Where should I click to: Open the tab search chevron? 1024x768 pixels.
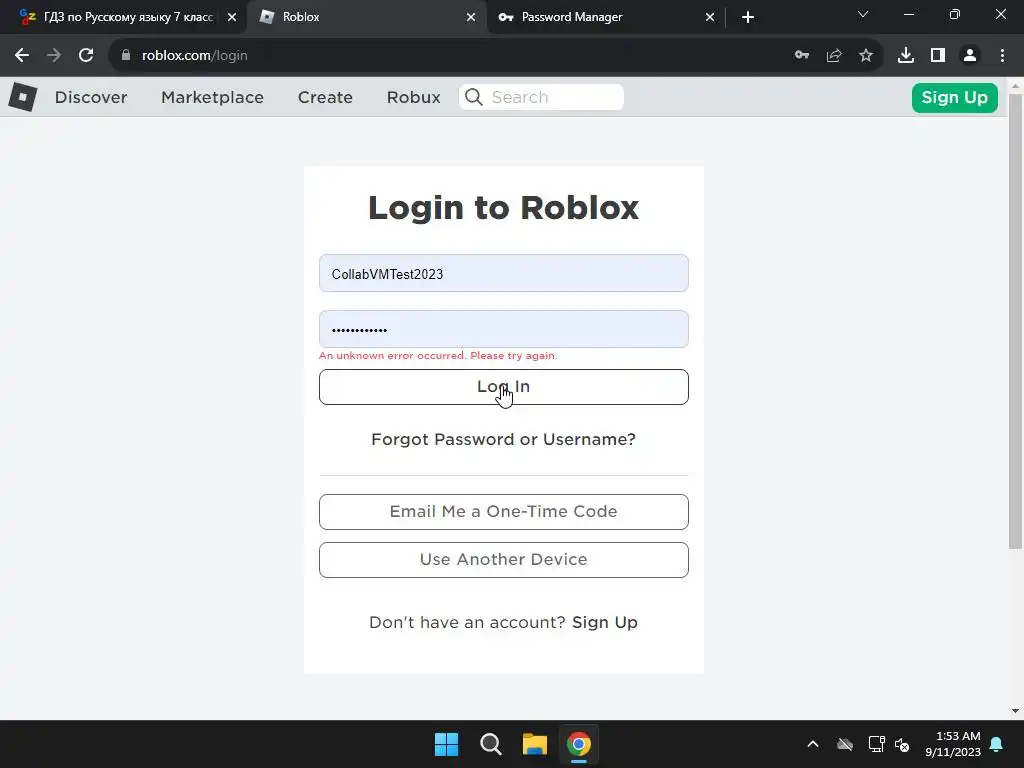863,14
